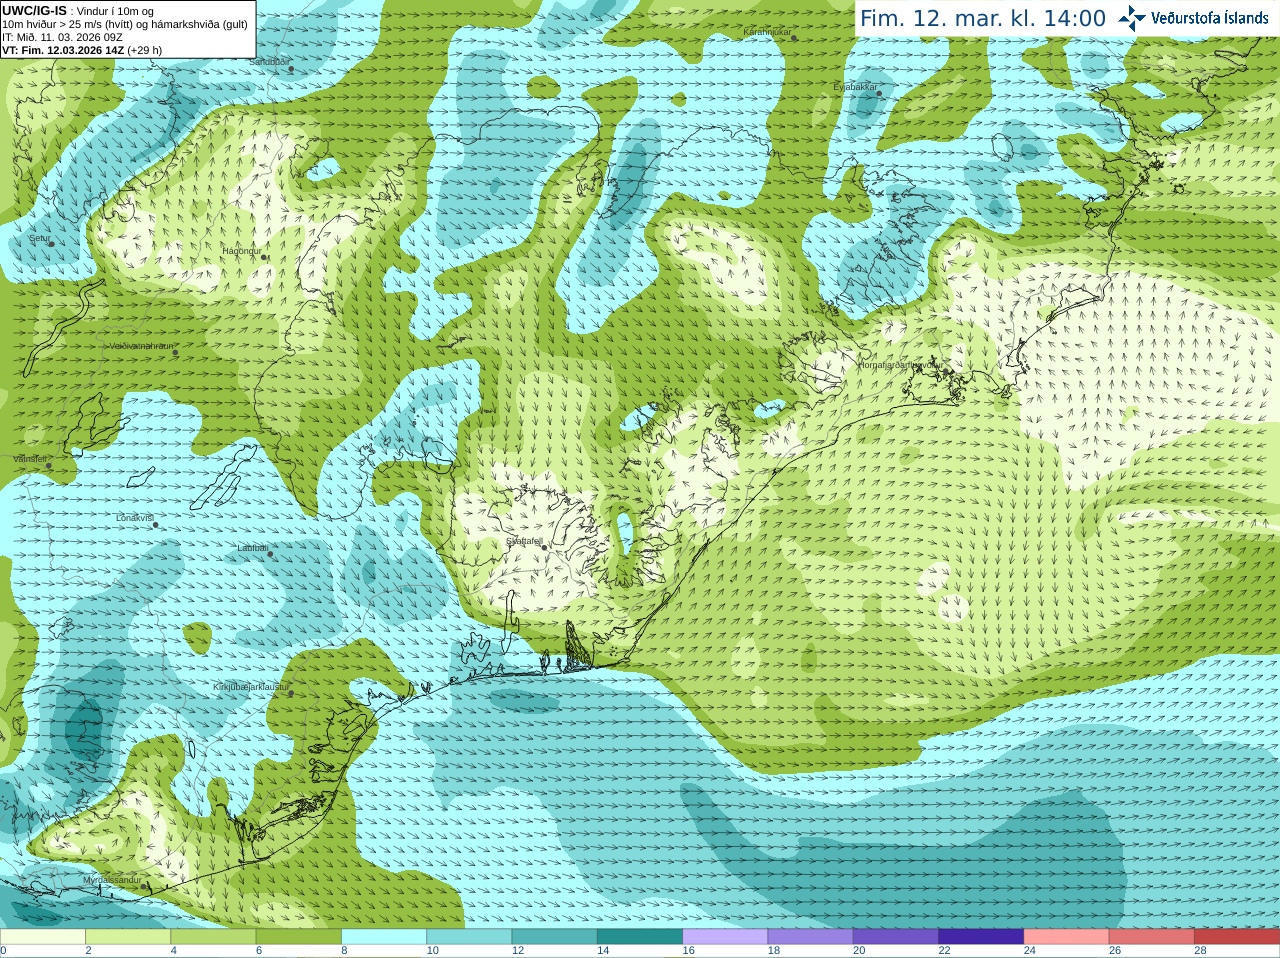The image size is (1280, 958).
Task: Choose the 24–26 m/s pink legend swatch
Action: (1067, 937)
